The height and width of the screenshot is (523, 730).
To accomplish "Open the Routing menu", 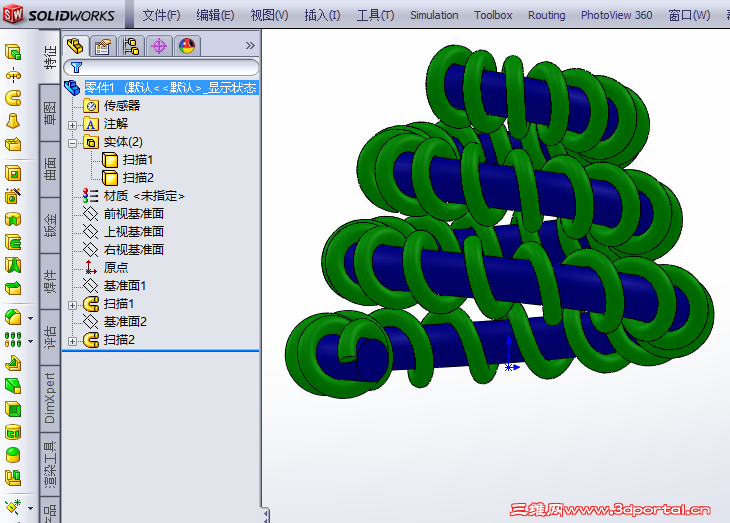I will pyautogui.click(x=547, y=15).
